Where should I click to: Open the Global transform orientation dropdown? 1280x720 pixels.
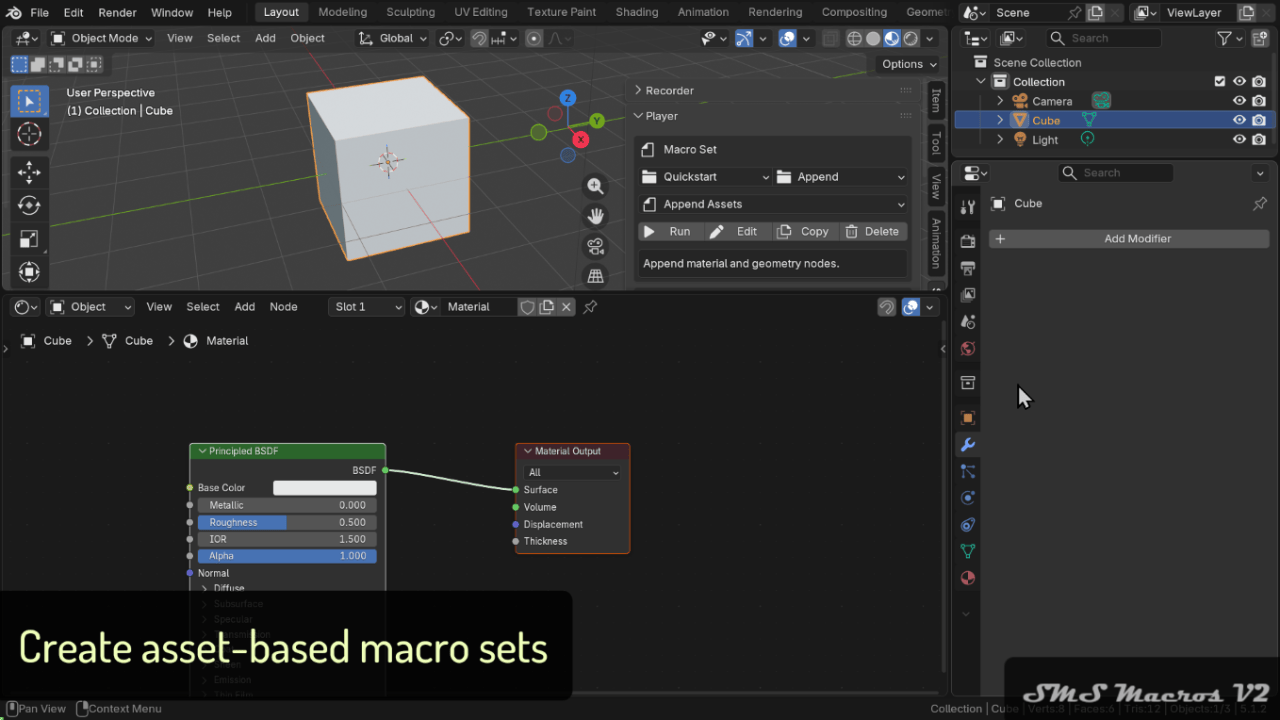coord(393,38)
